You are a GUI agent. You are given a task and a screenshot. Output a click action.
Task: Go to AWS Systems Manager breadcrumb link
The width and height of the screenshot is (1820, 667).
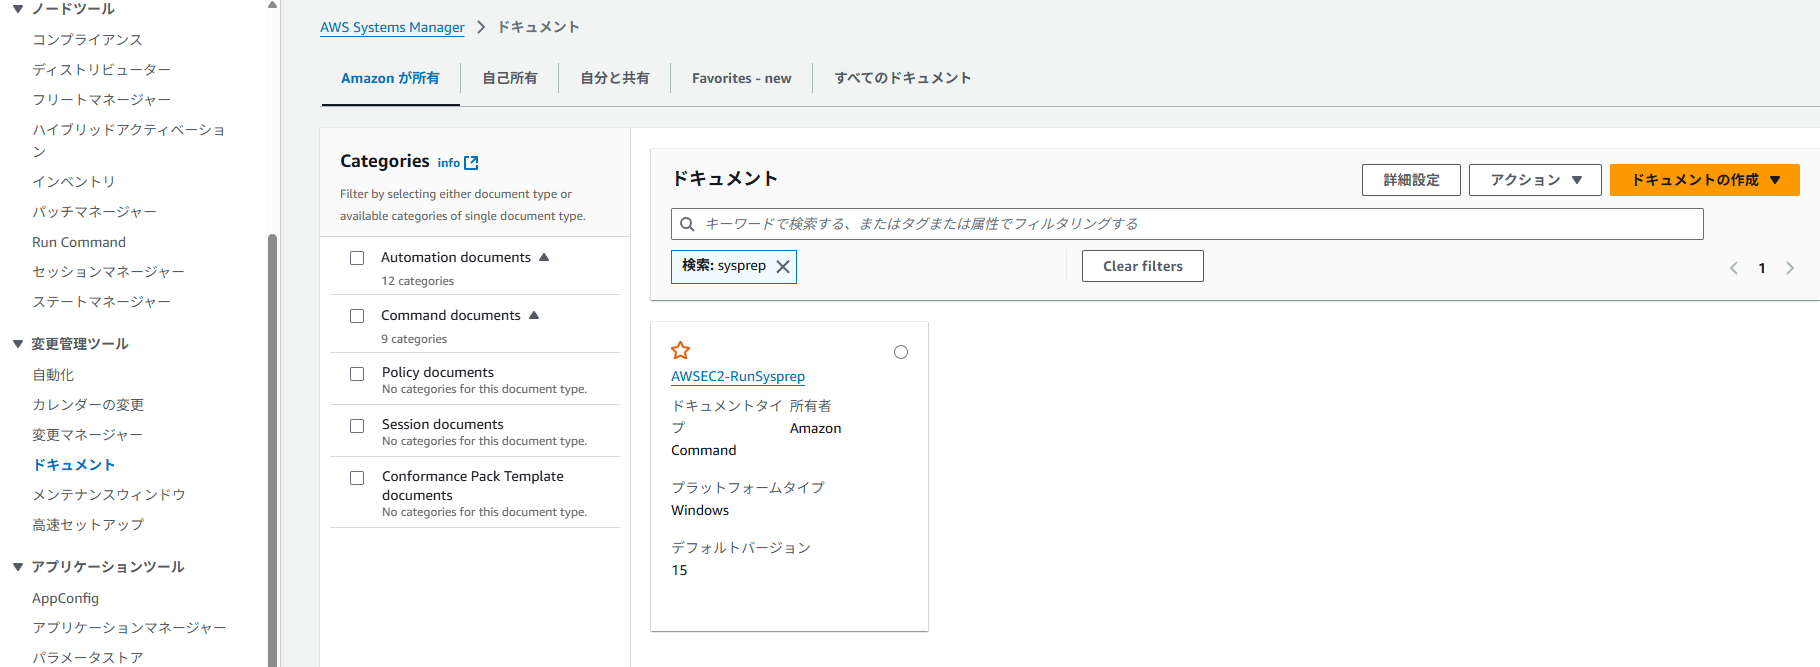click(392, 27)
